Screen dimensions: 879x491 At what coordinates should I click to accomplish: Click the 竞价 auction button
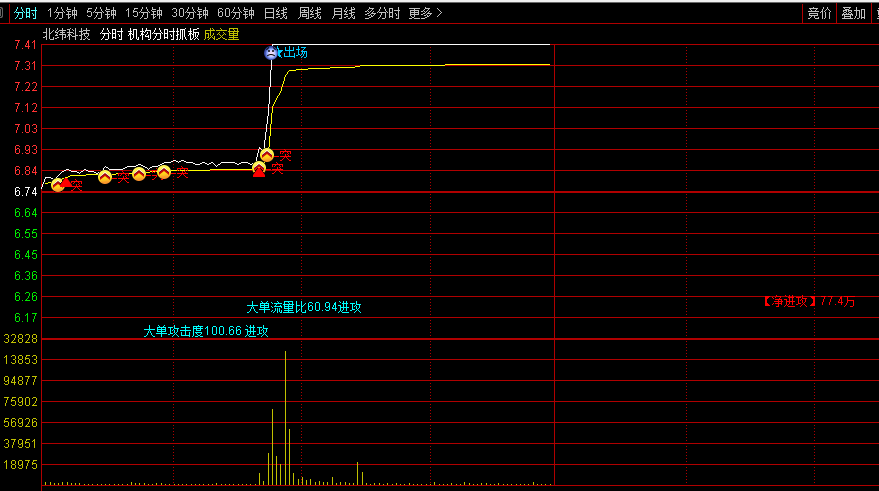point(819,13)
